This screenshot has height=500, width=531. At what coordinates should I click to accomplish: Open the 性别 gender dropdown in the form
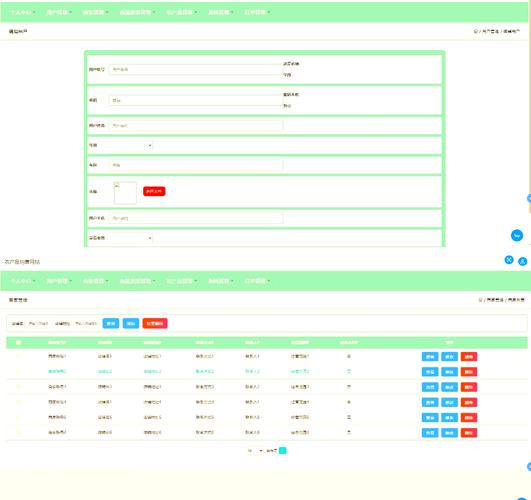131,145
